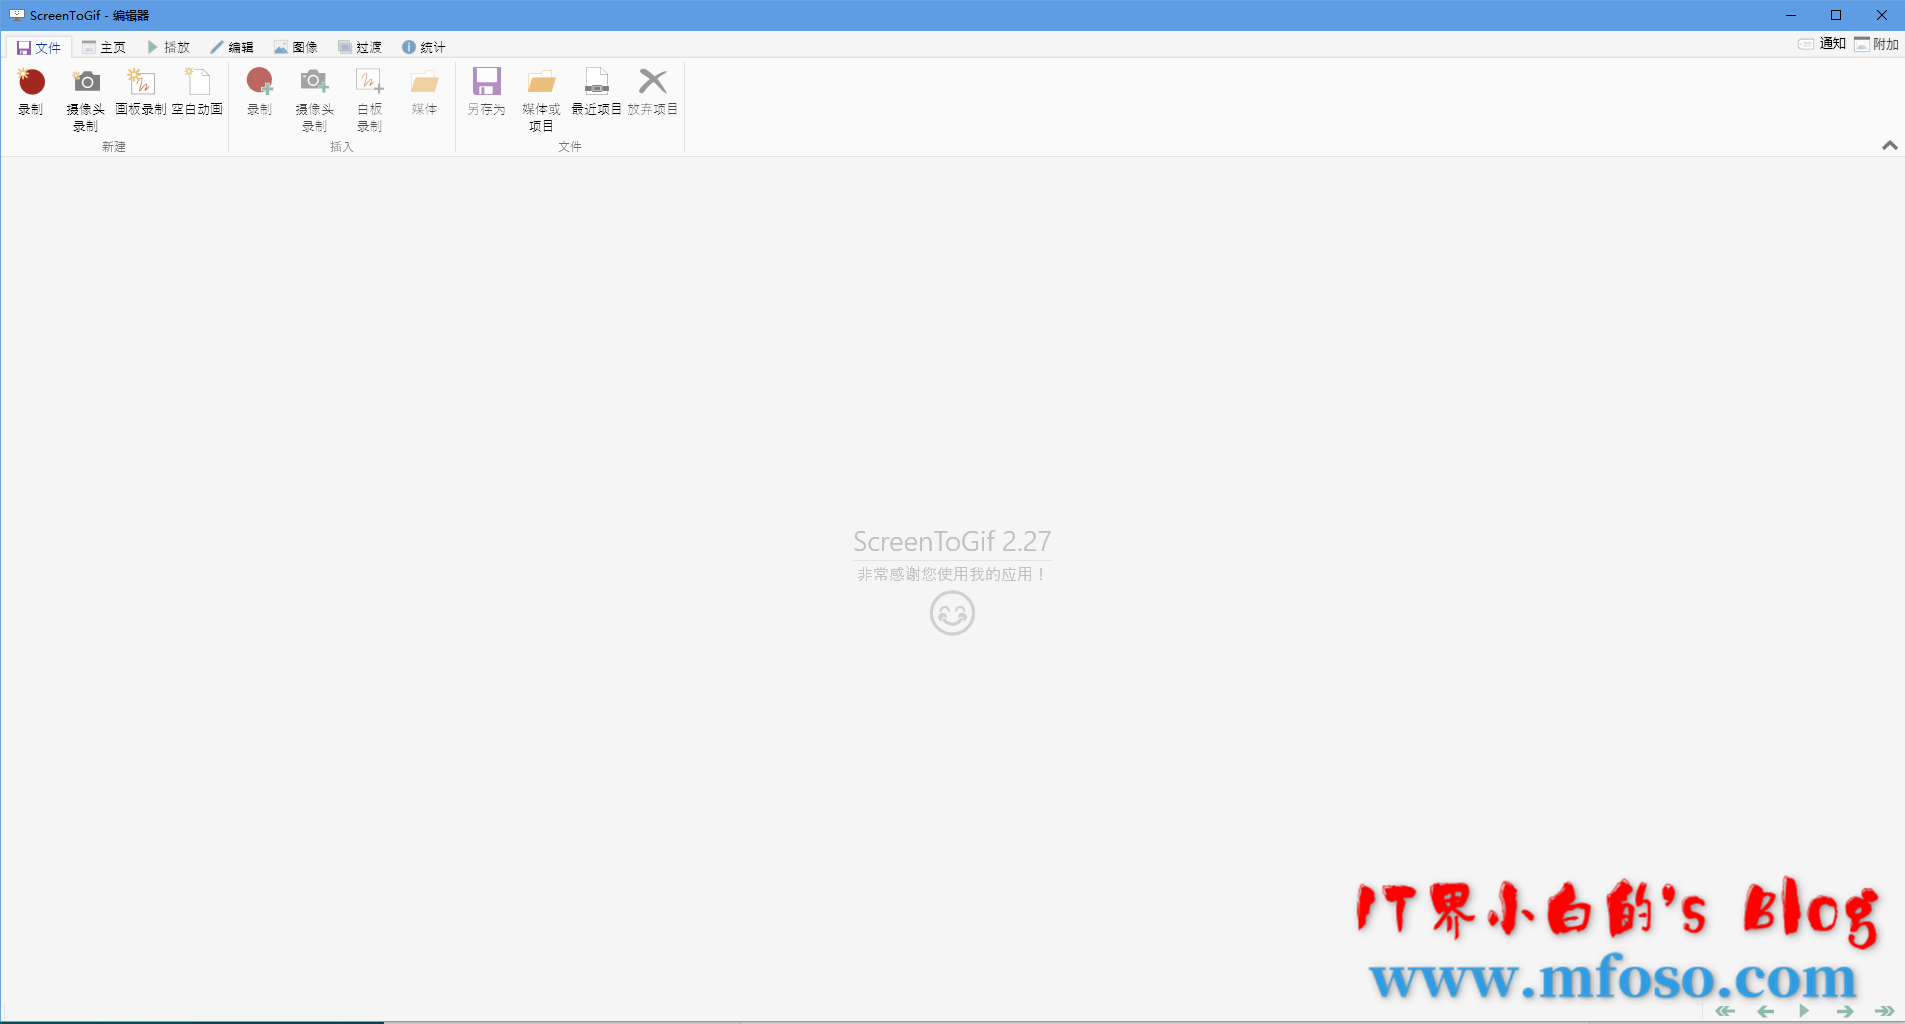Start a new screen recording

(31, 92)
